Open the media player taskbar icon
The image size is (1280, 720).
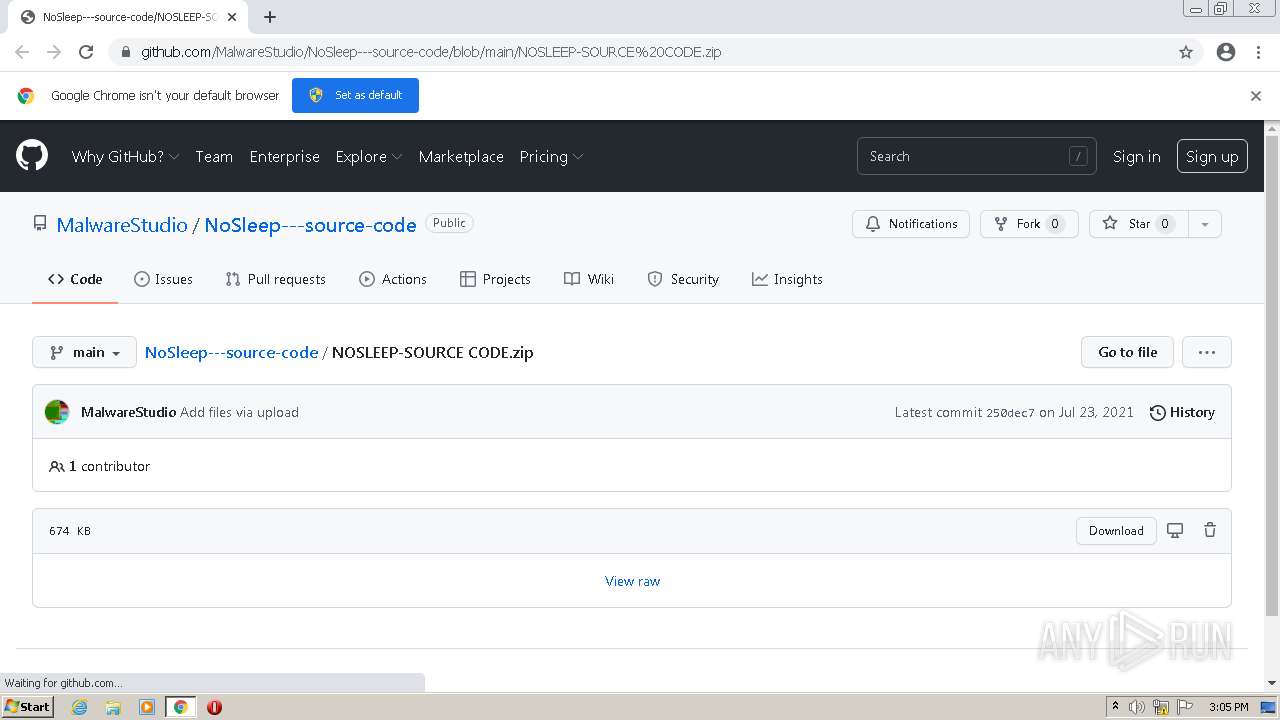pyautogui.click(x=147, y=707)
